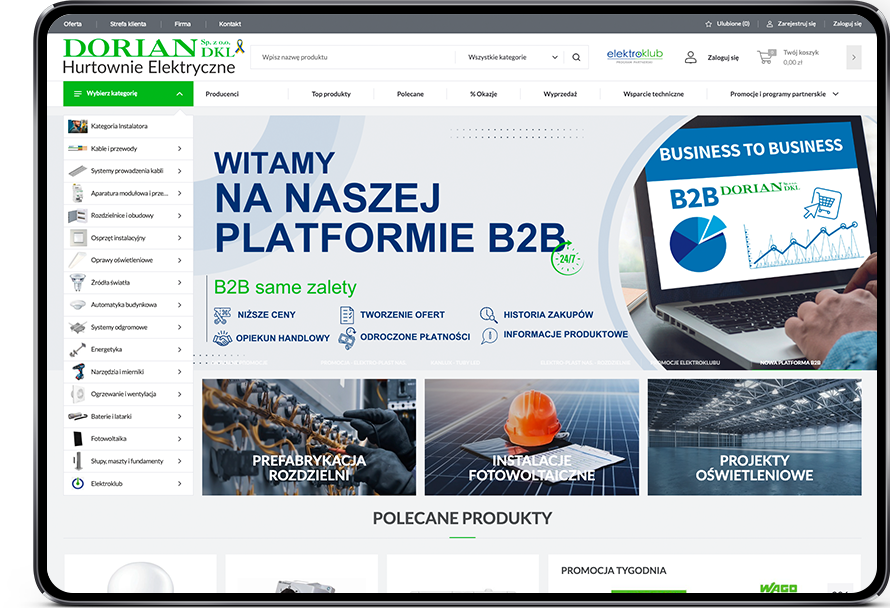Click the Elektroklub logo in header
Viewport: 890px width, 608px height.
coord(634,55)
